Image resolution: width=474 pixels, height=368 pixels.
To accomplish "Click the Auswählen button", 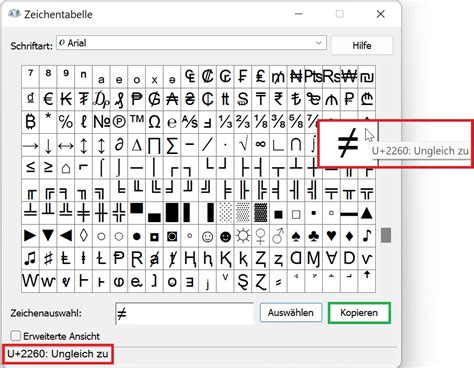I will coord(291,312).
